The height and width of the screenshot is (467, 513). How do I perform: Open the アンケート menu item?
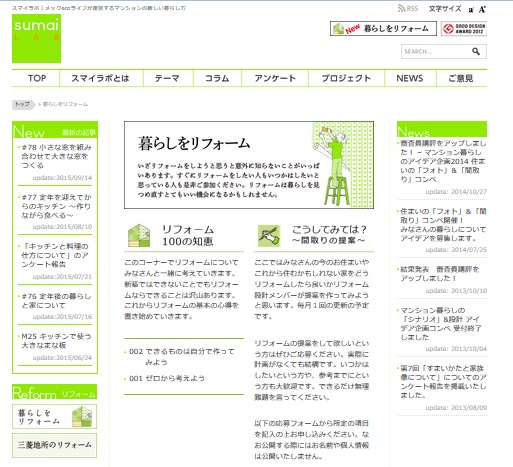coord(275,78)
